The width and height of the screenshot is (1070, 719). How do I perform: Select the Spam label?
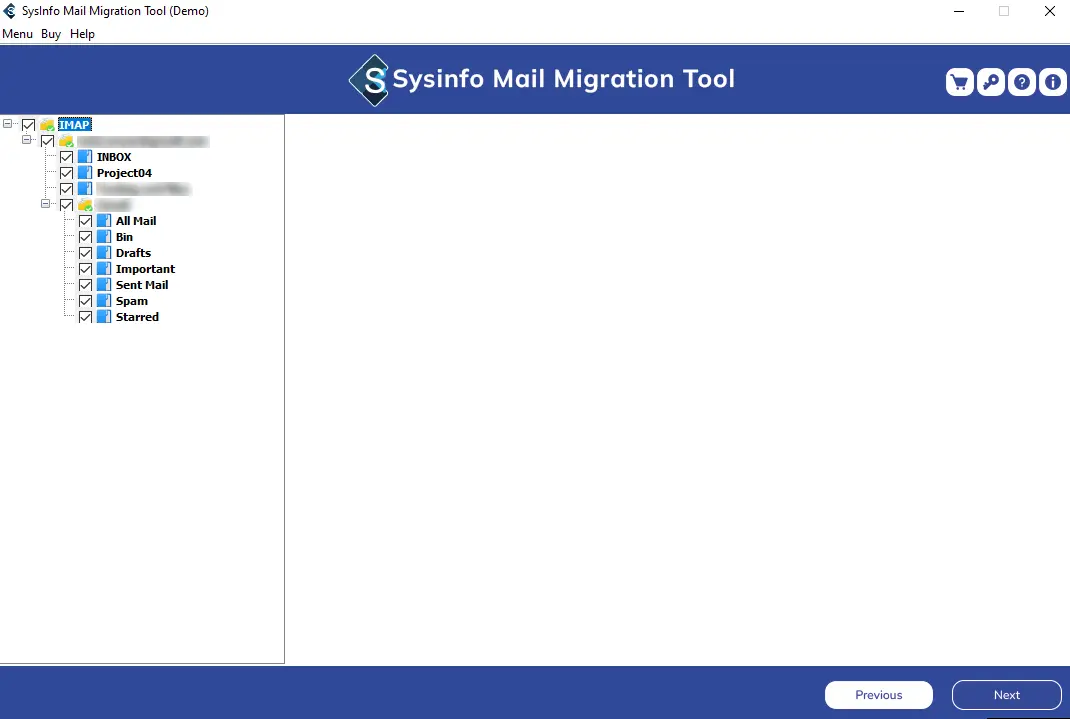(132, 301)
